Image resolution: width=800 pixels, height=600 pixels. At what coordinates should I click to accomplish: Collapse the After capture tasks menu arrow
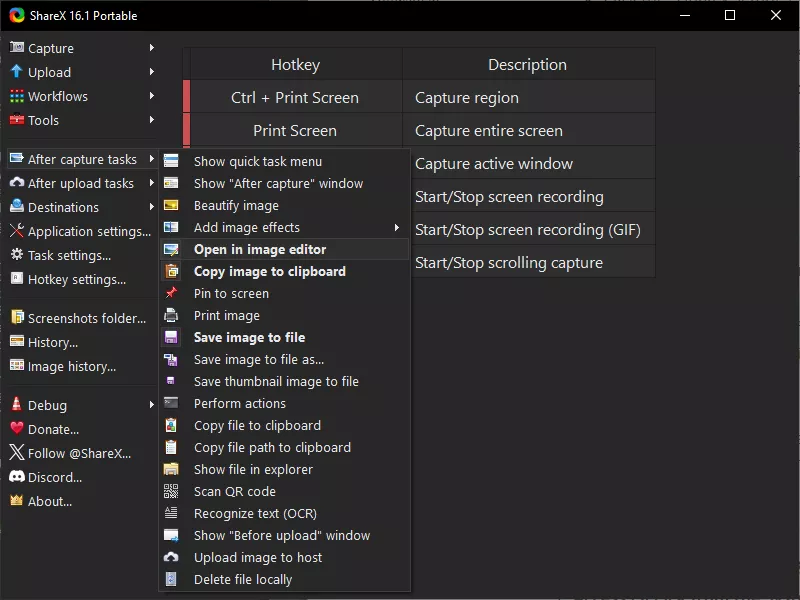click(152, 159)
